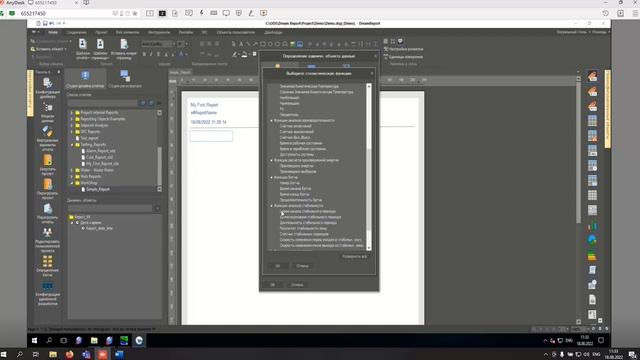Image resolution: width=640 pixels, height=360 pixels.
Task: Open the Configure Dream Report sidebar icon
Action: [x=47, y=83]
